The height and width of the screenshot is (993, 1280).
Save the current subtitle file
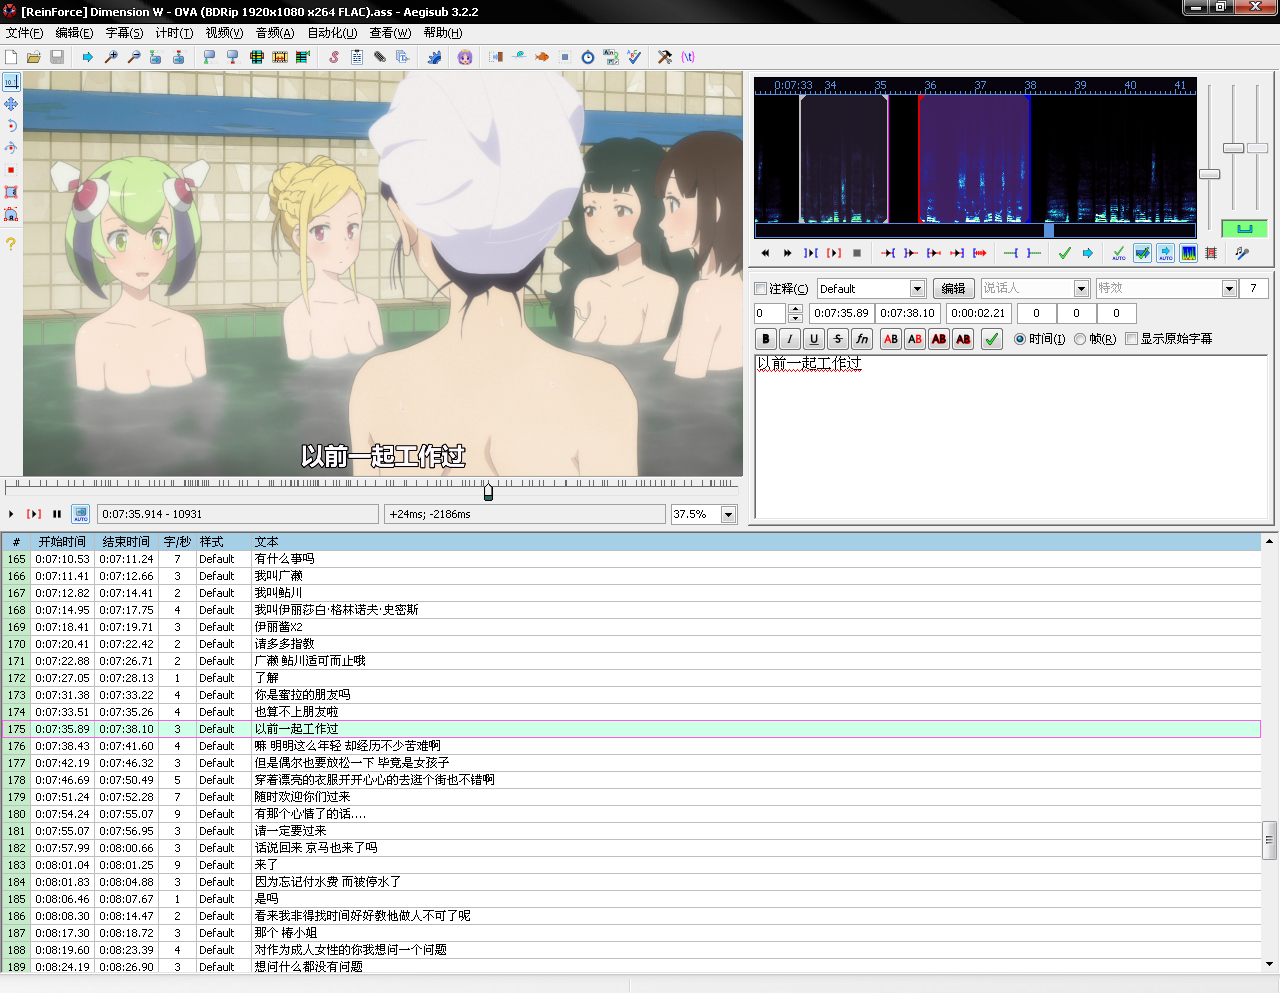pos(57,57)
